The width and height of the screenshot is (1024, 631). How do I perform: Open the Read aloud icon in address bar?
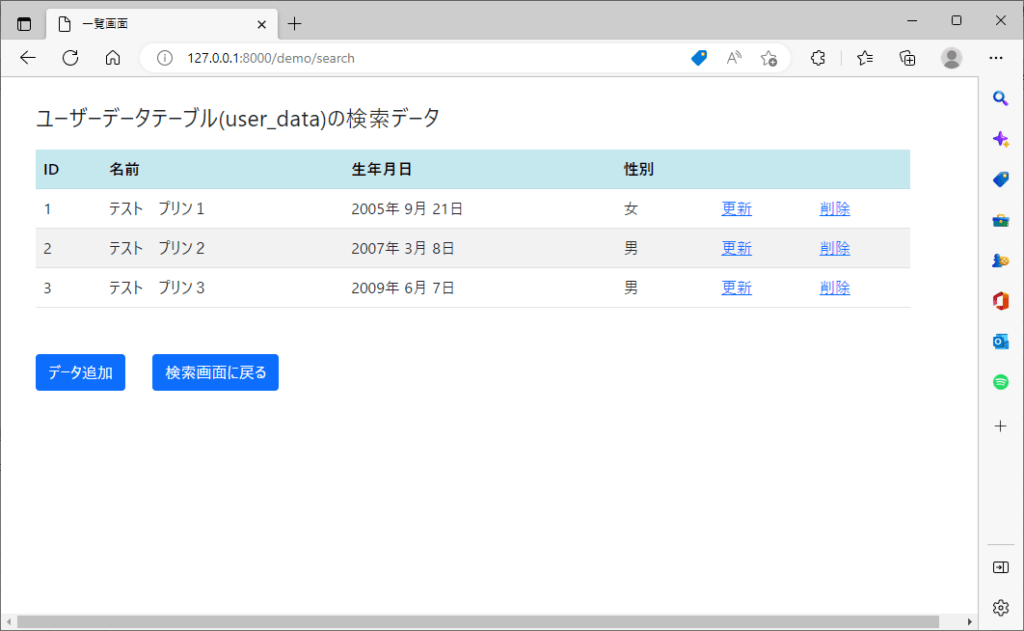click(x=734, y=58)
